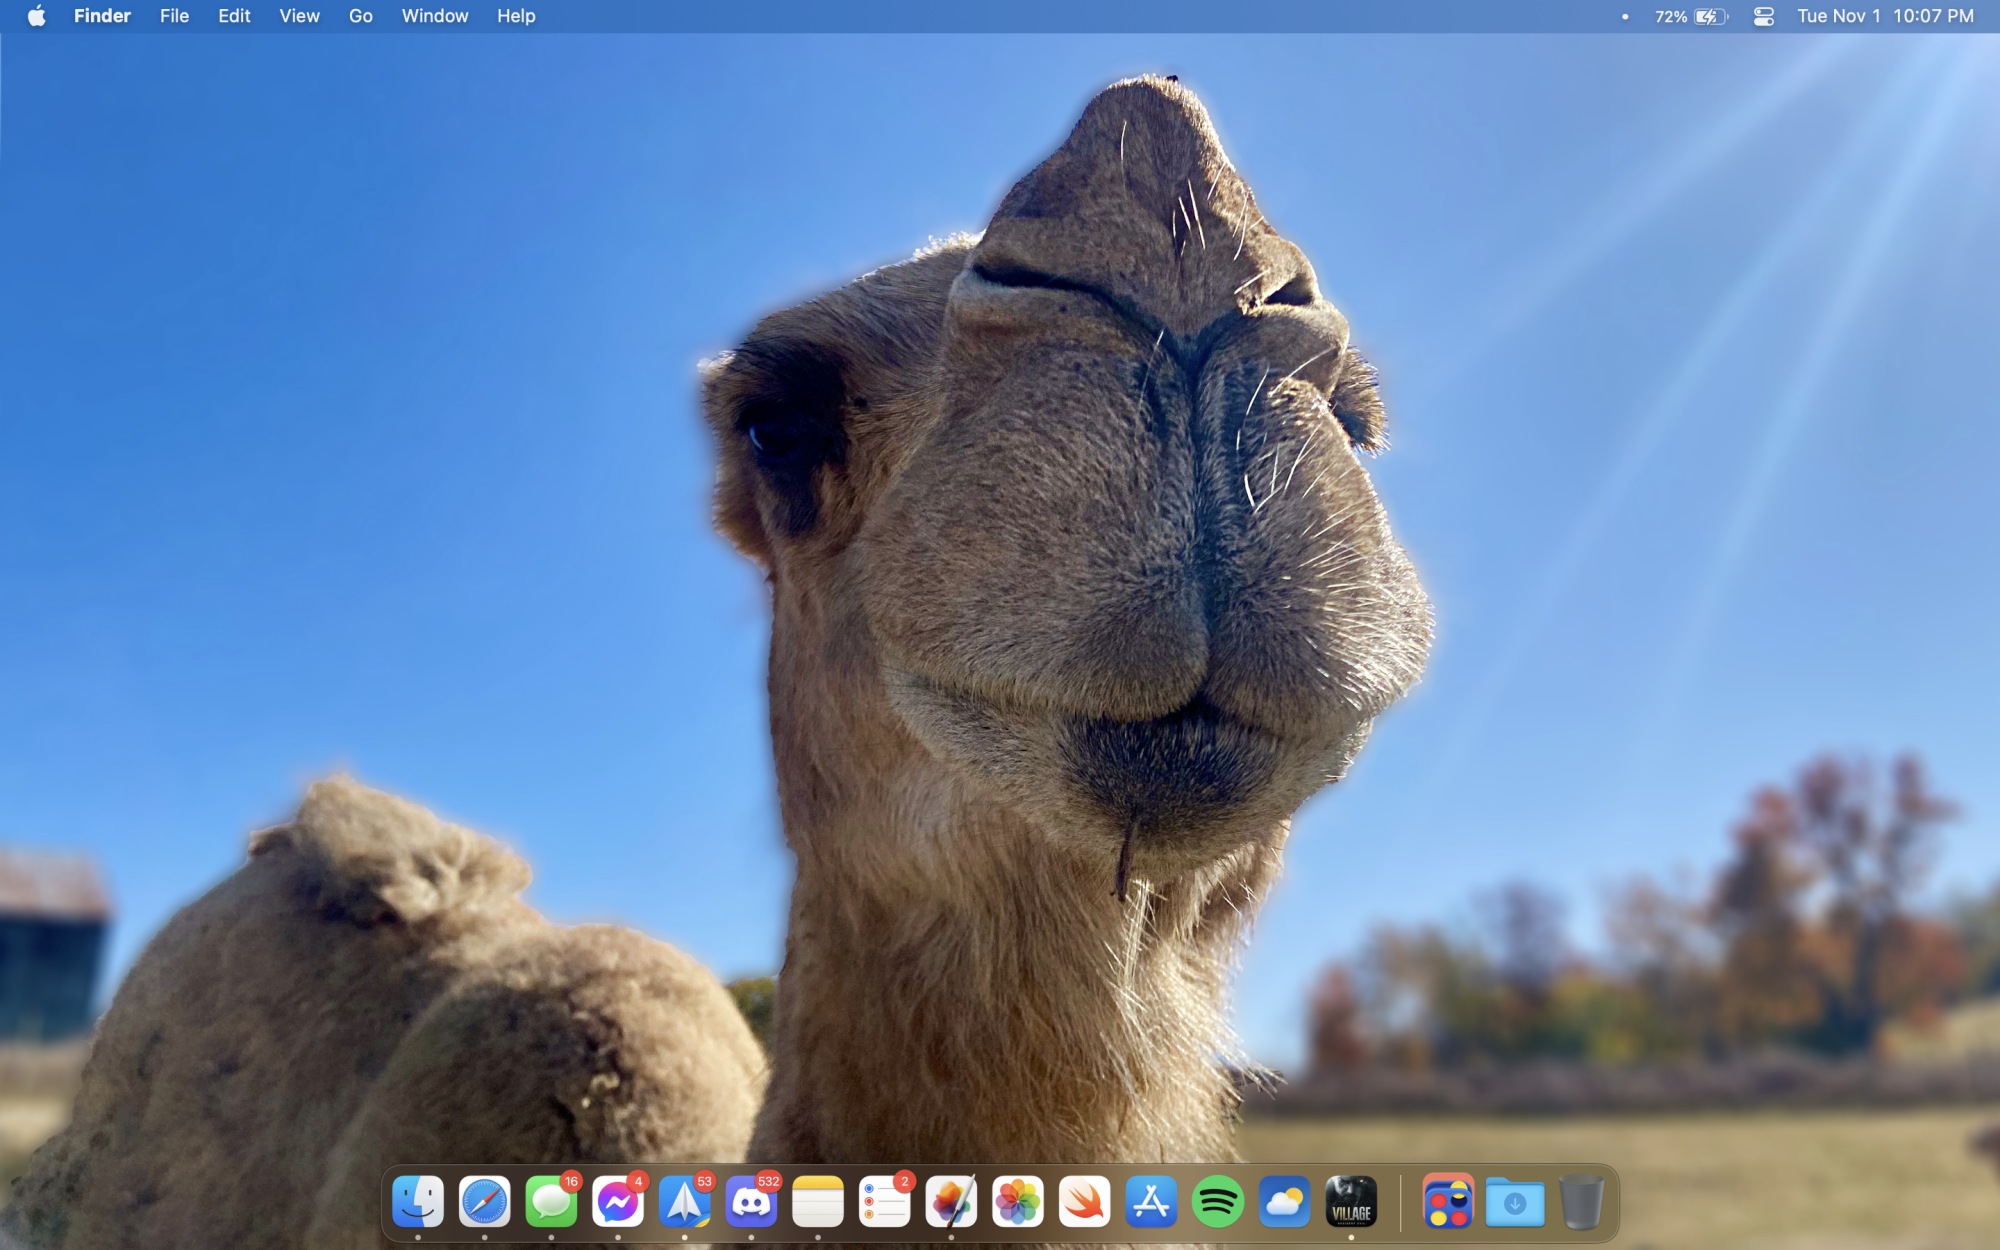Open the Weather app
This screenshot has height=1250, width=2000.
click(1285, 1201)
